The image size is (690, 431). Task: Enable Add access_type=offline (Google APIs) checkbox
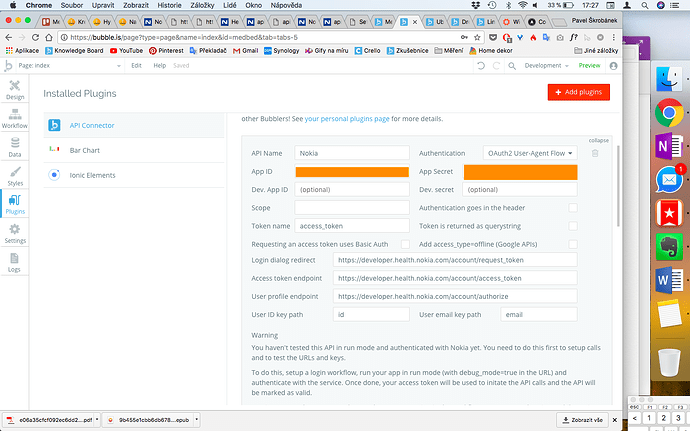coord(573,244)
